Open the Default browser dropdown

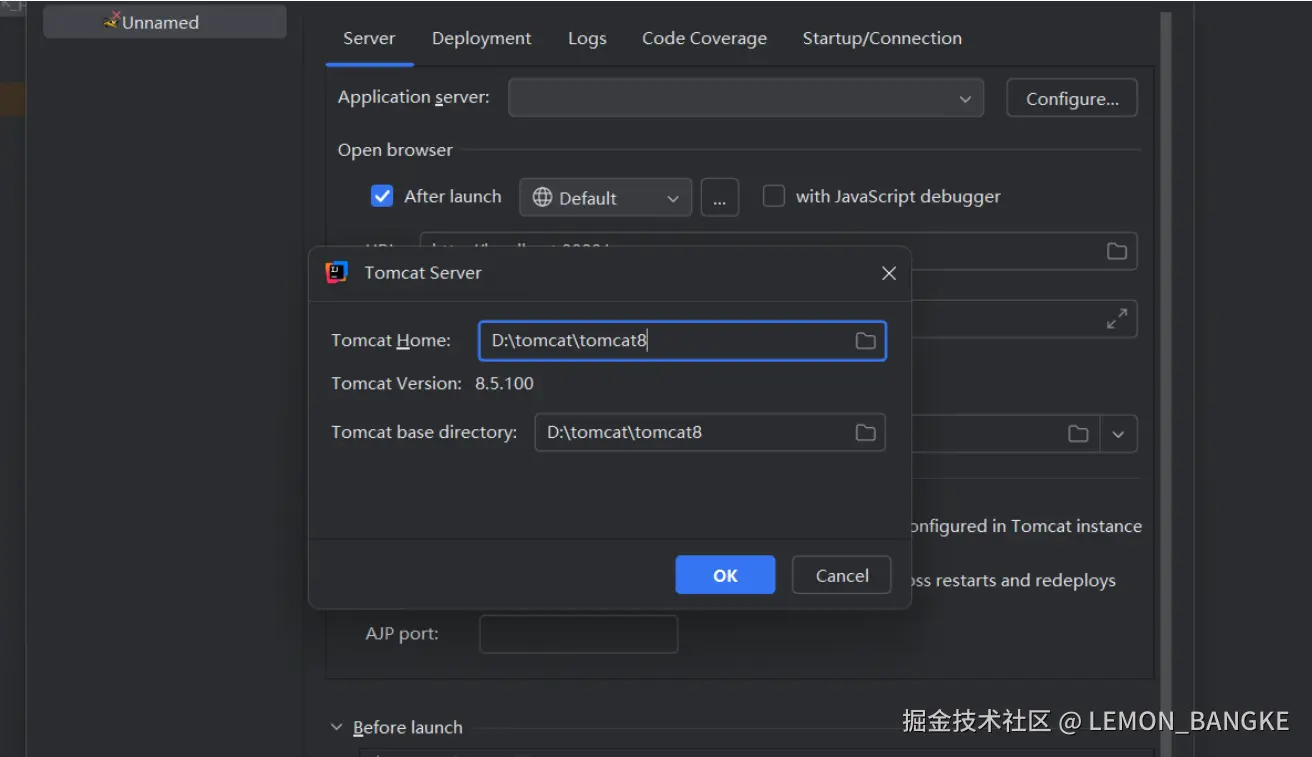[605, 197]
